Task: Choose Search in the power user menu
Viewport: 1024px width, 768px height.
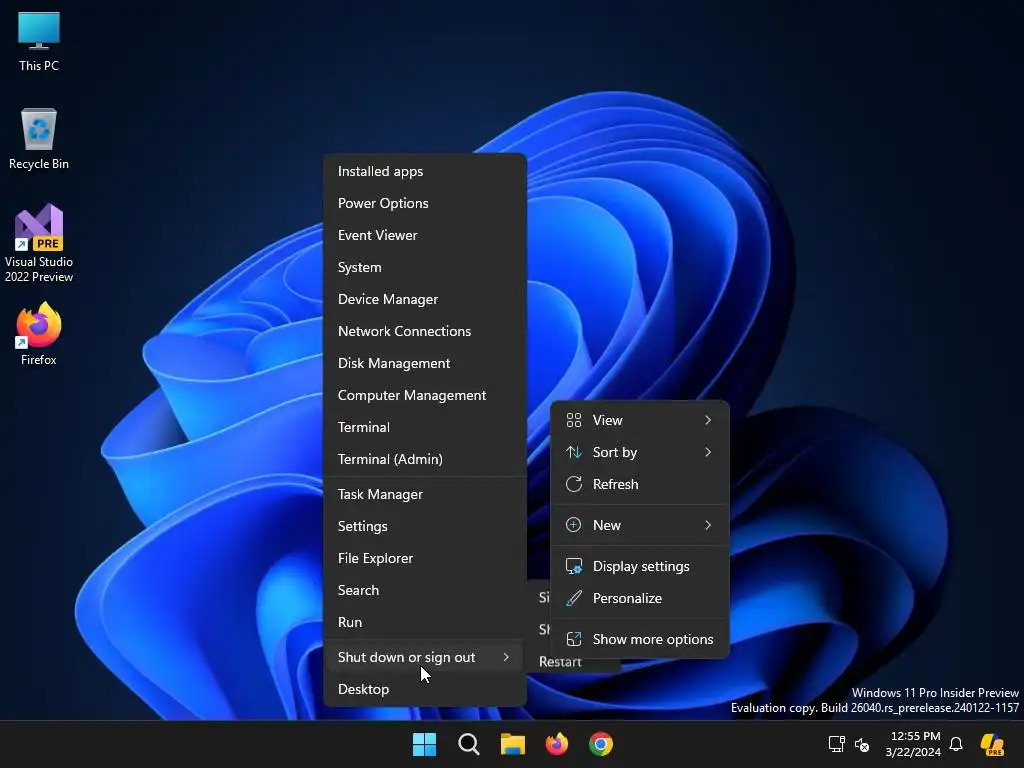Action: pos(425,590)
